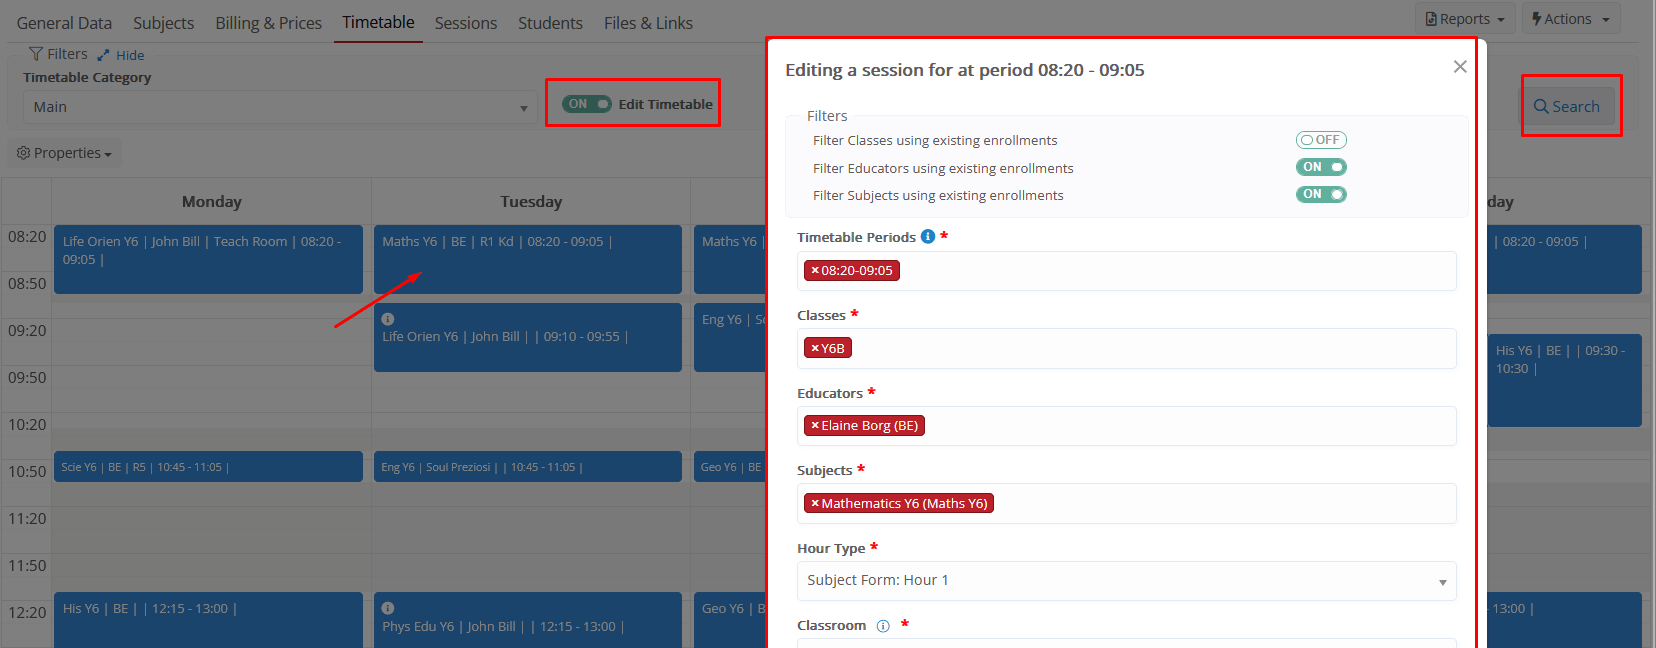Open the Hour Type dropdown

1126,581
